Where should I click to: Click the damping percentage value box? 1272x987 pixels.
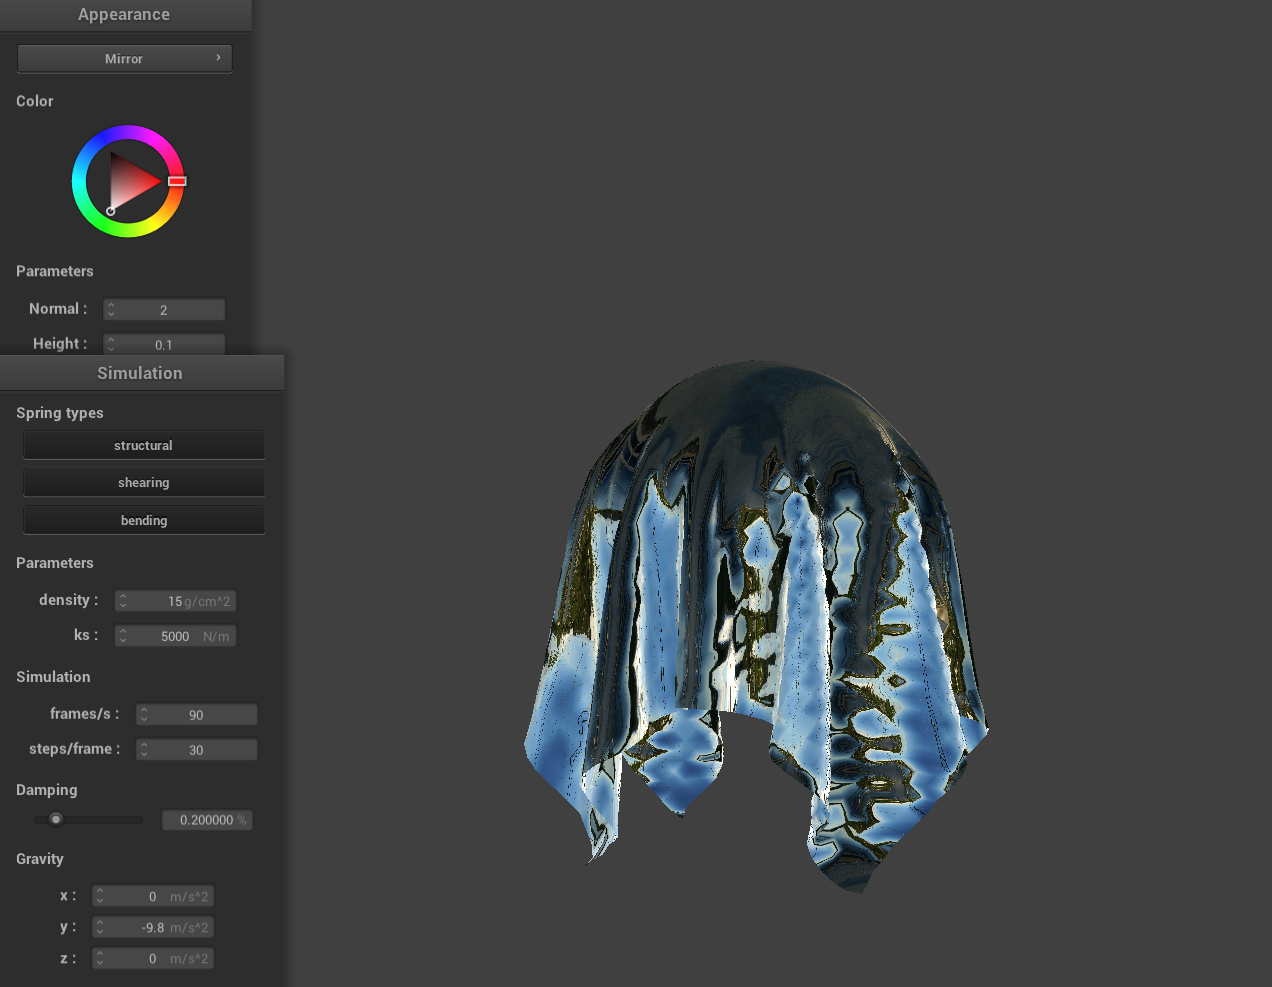point(207,820)
